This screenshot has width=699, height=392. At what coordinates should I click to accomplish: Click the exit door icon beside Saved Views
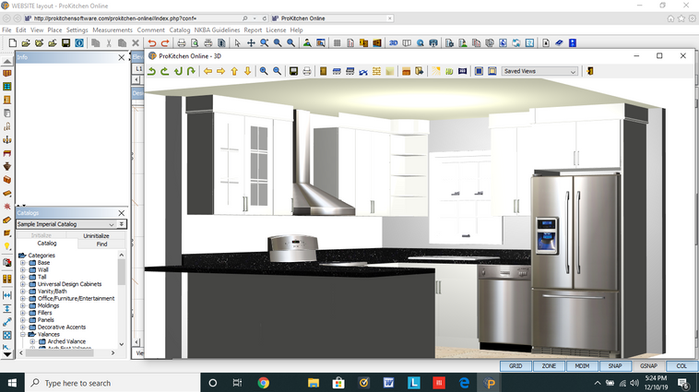[x=590, y=71]
